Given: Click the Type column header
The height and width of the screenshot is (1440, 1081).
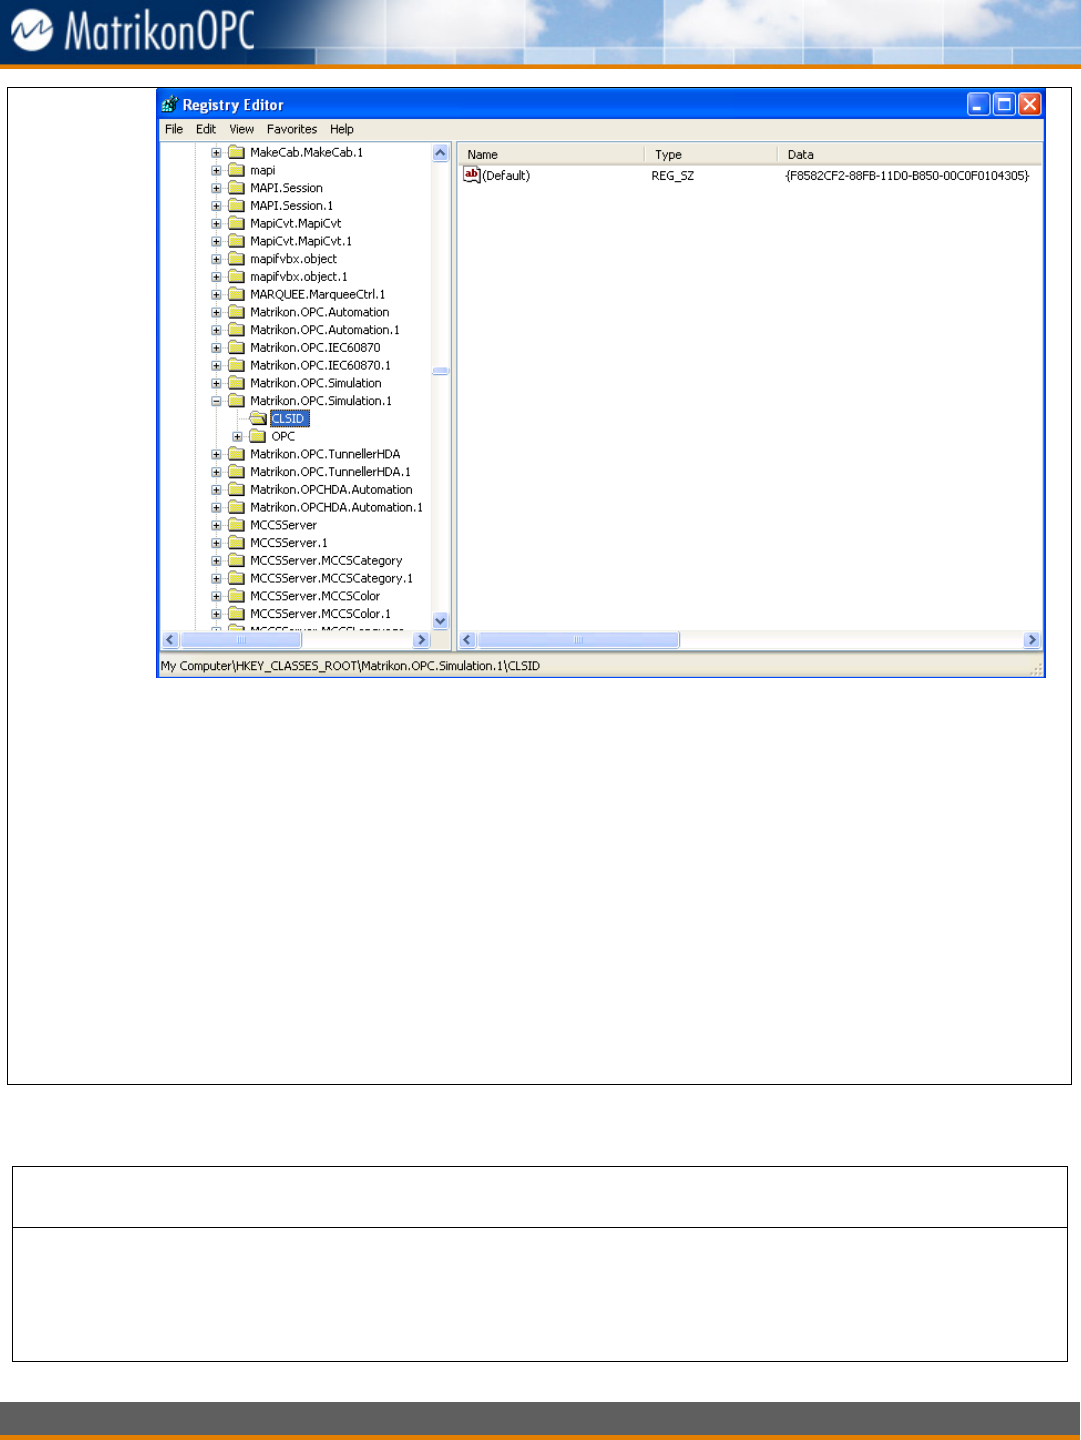Looking at the screenshot, I should [711, 155].
